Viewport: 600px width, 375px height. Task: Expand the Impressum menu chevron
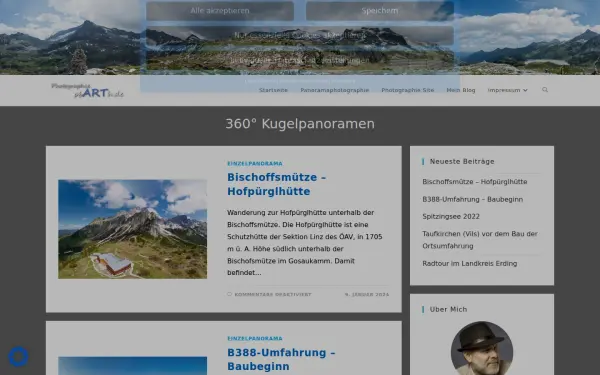525,90
